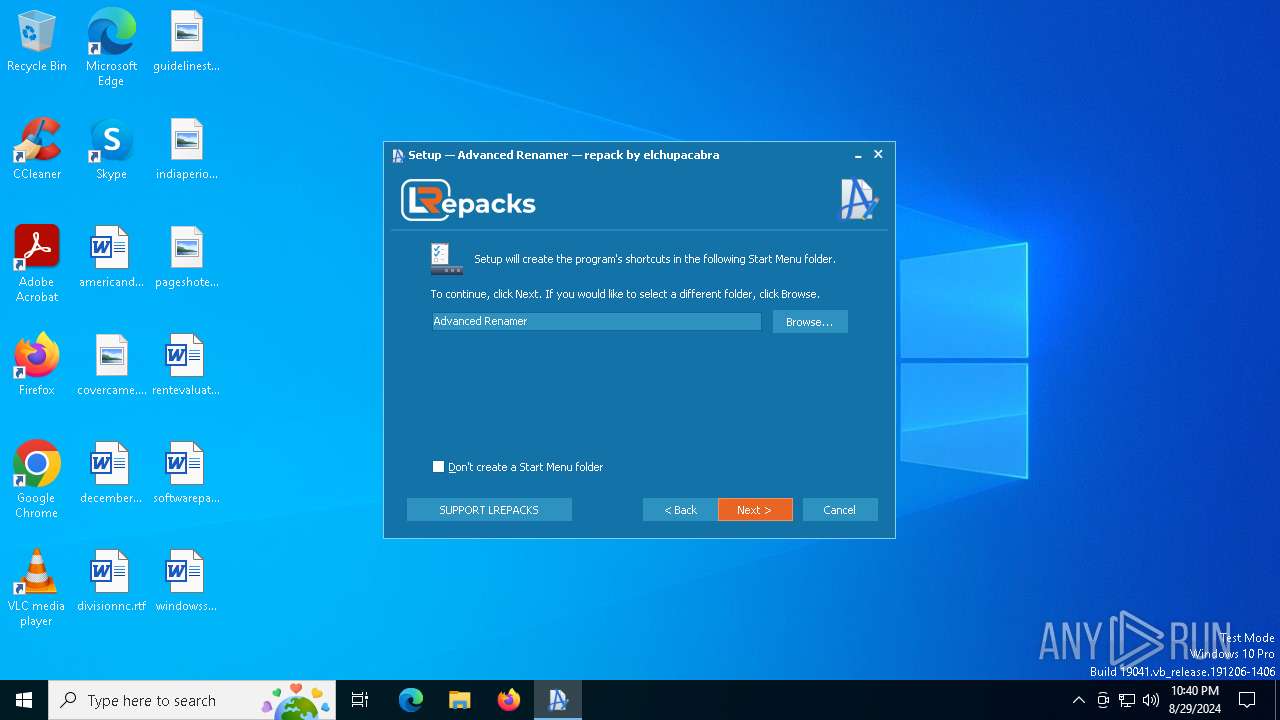The width and height of the screenshot is (1280, 720).
Task: Cancel the Advanced Renamer setup
Action: [x=840, y=510]
